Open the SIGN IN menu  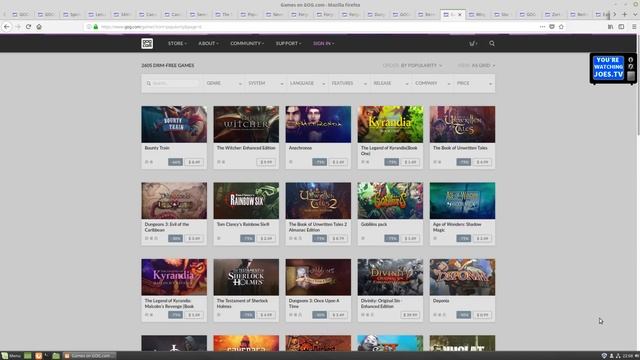point(323,43)
